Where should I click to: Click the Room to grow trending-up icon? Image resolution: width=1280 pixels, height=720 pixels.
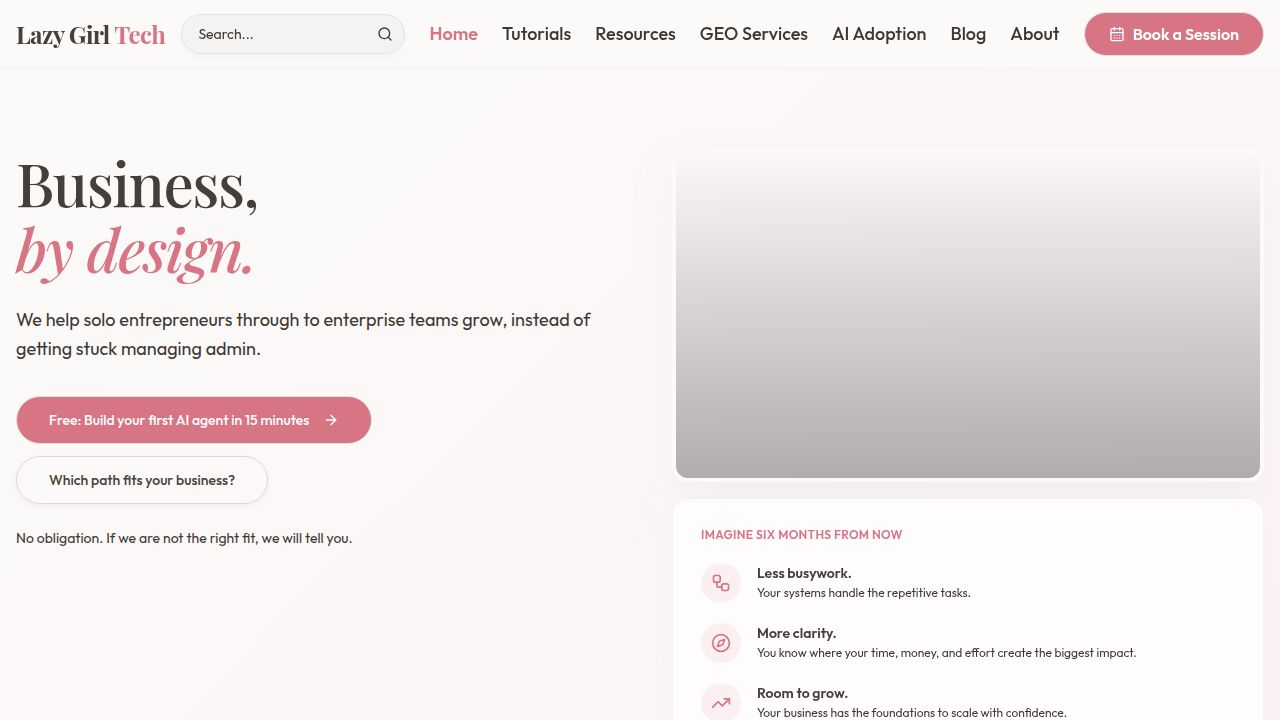coord(721,702)
